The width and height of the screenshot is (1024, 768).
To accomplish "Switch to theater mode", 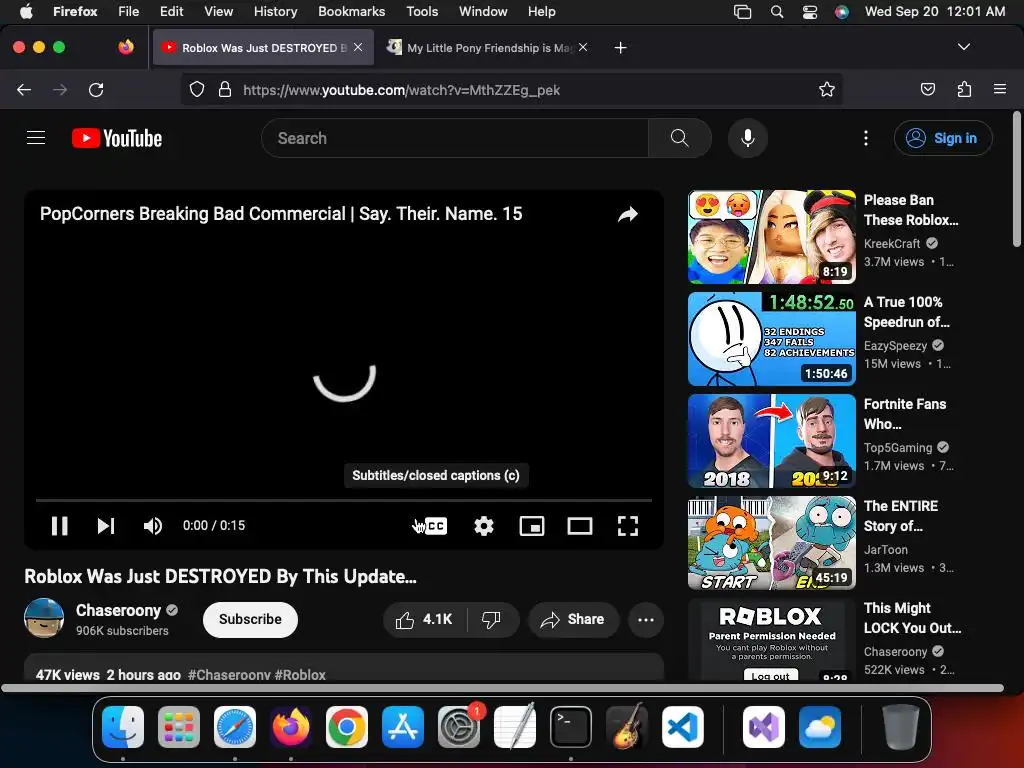I will point(580,526).
